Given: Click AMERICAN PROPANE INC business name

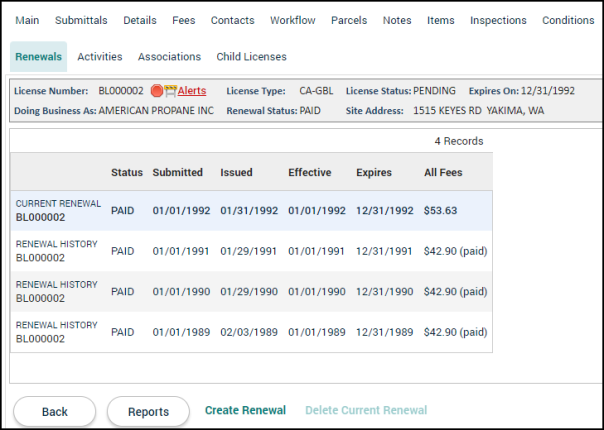Looking at the screenshot, I should [156, 111].
